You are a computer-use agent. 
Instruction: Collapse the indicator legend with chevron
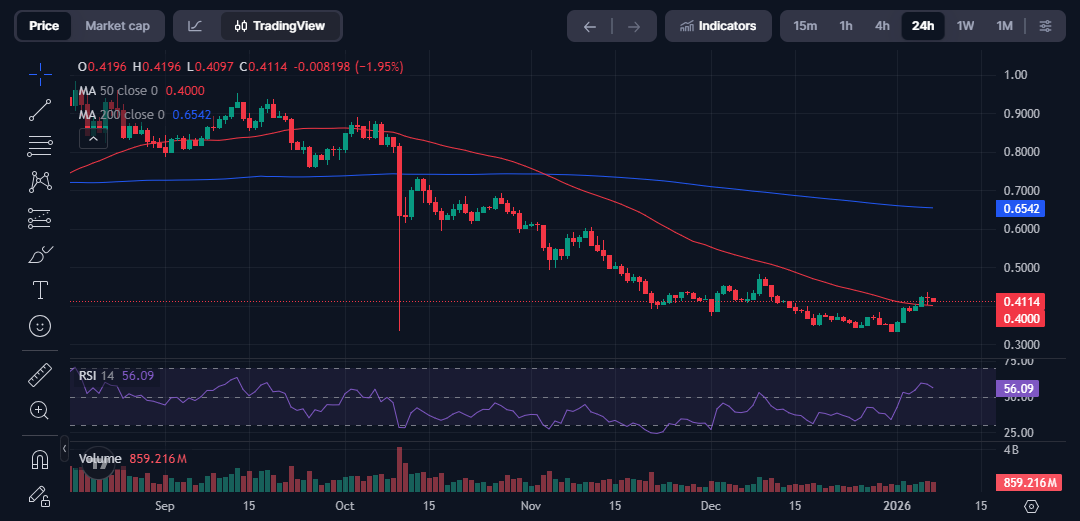coord(91,138)
